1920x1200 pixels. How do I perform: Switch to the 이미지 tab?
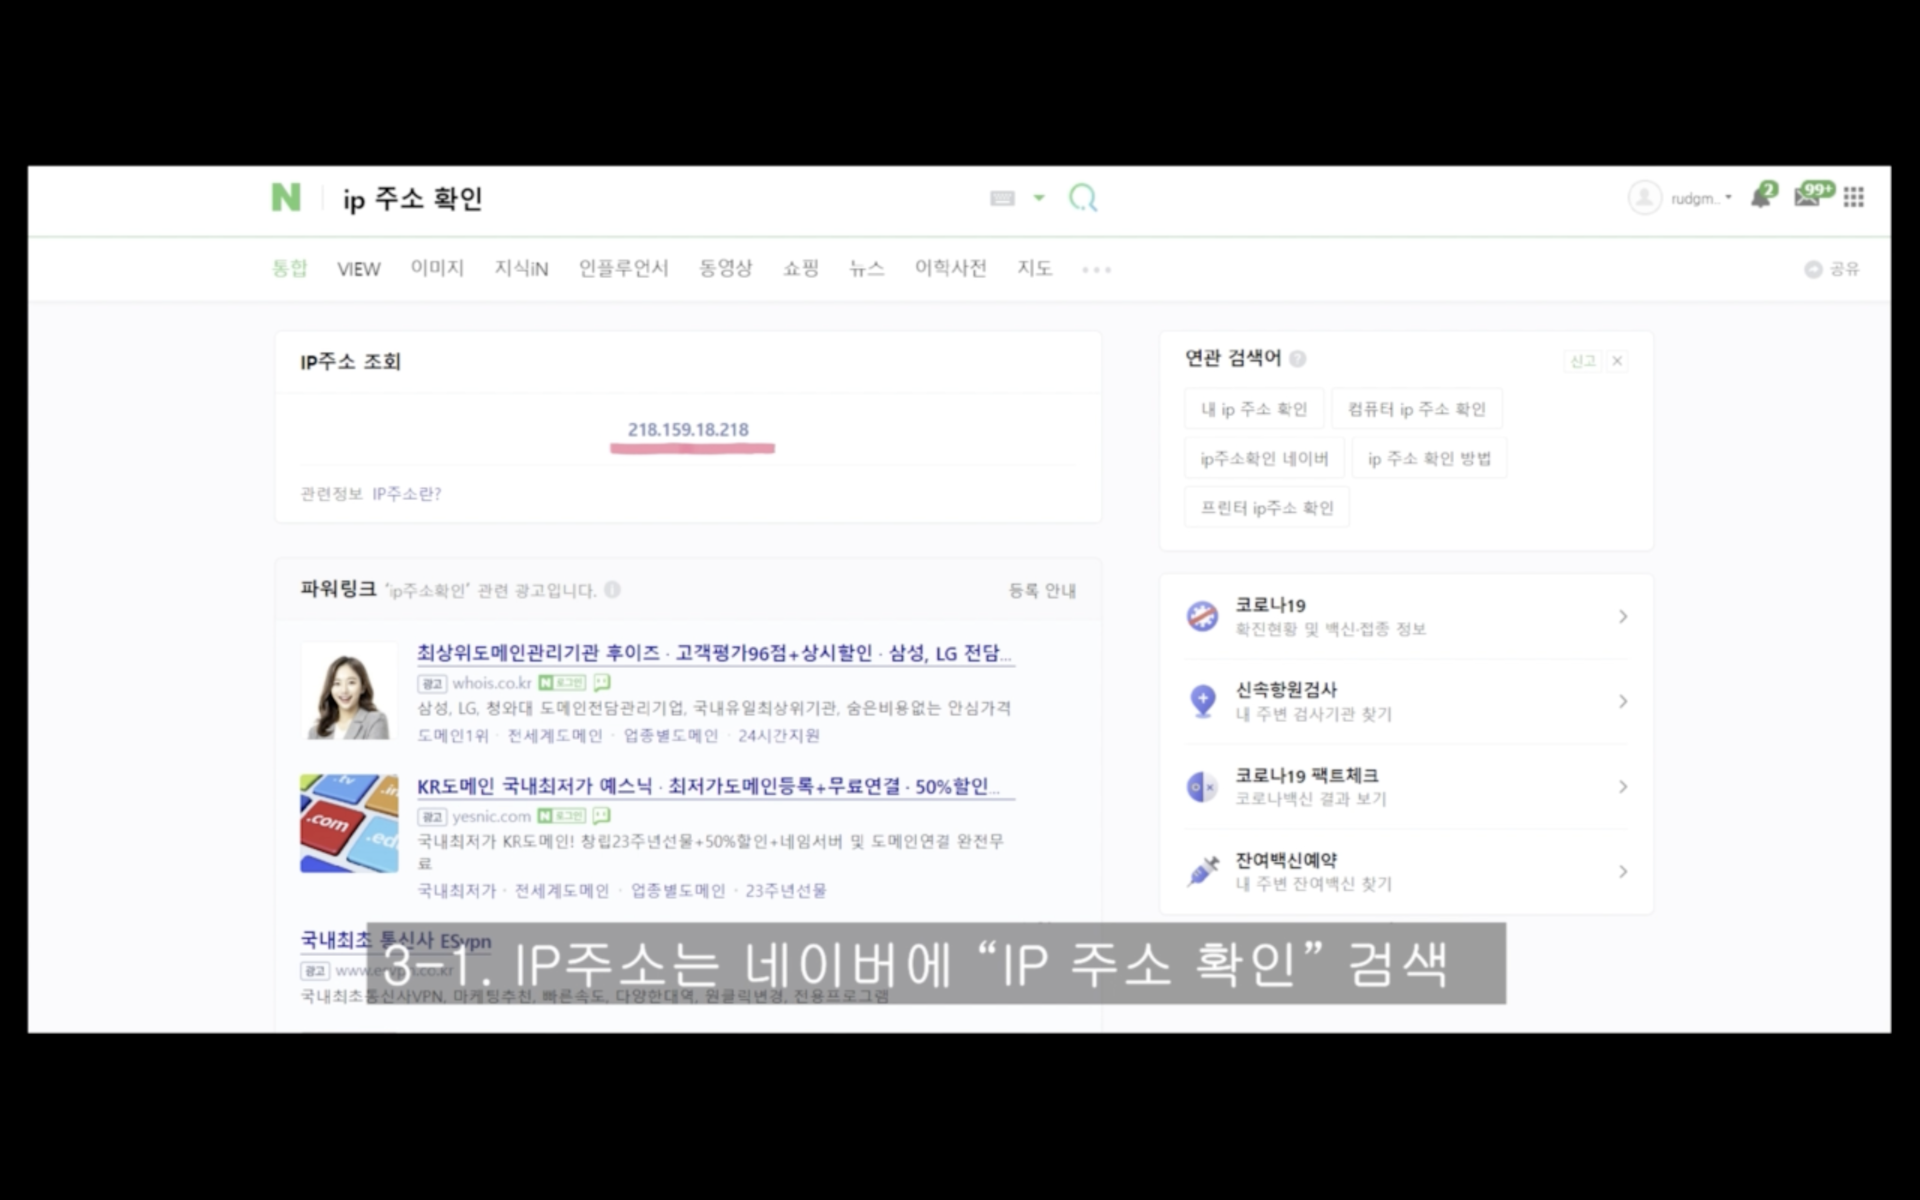[x=437, y=268]
